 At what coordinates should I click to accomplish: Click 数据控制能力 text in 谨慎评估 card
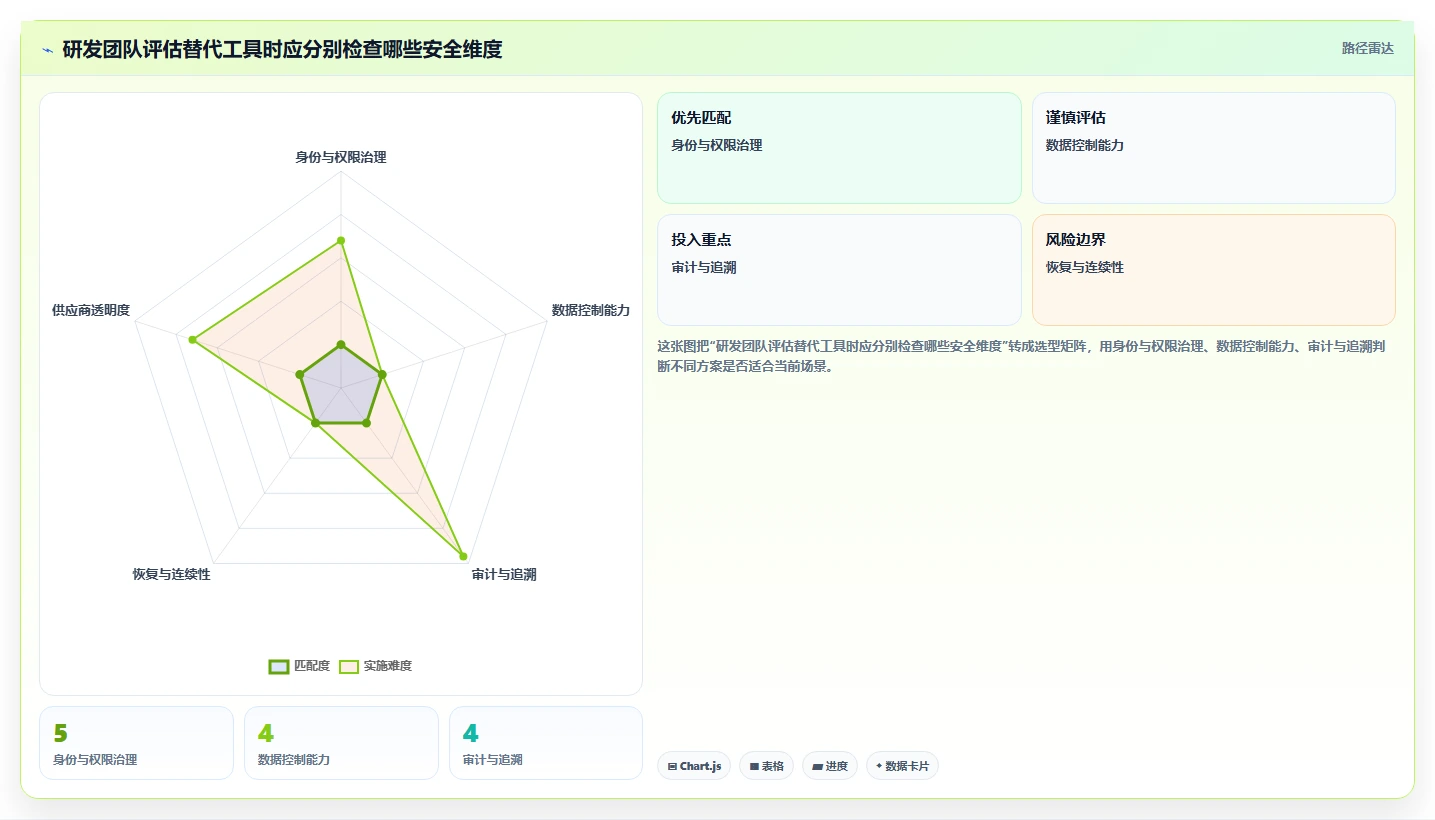(x=1085, y=145)
